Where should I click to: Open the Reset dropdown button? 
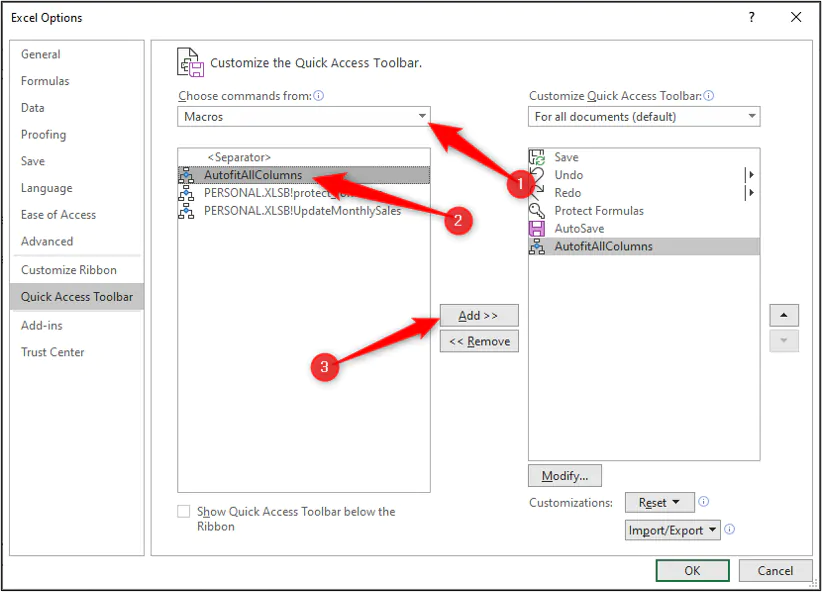click(x=659, y=502)
